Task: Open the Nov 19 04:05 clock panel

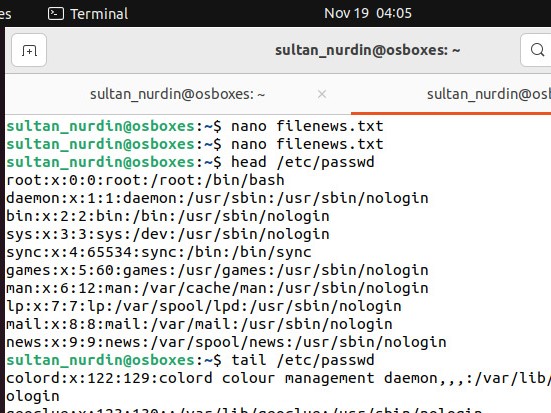Action: click(x=368, y=13)
